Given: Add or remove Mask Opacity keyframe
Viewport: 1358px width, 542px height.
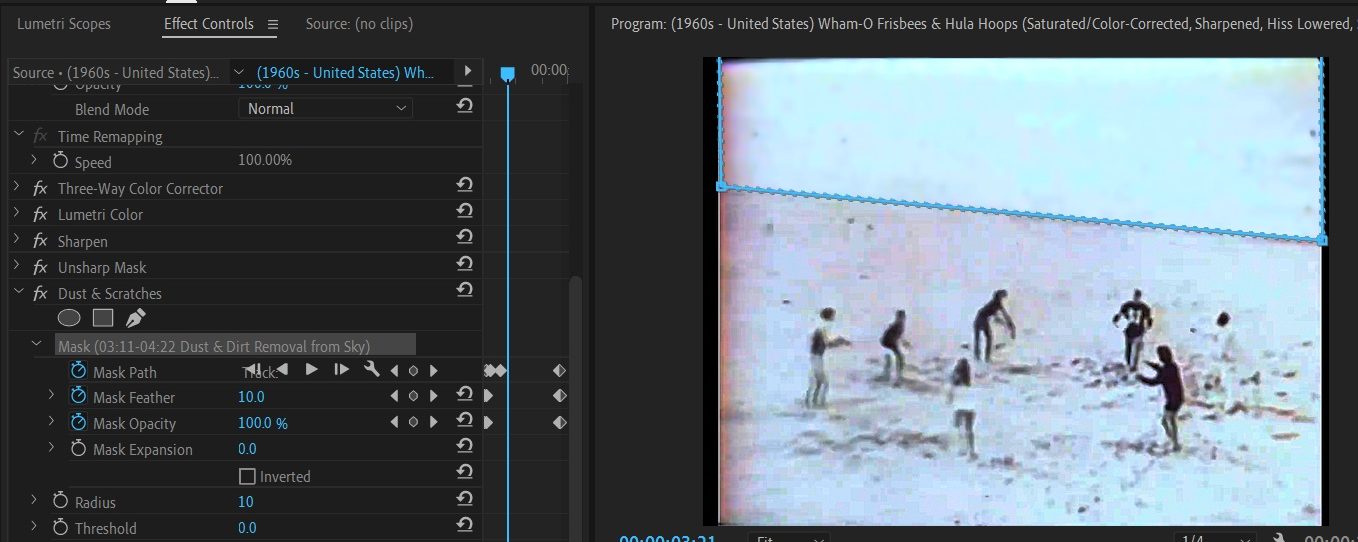Looking at the screenshot, I should pos(413,423).
